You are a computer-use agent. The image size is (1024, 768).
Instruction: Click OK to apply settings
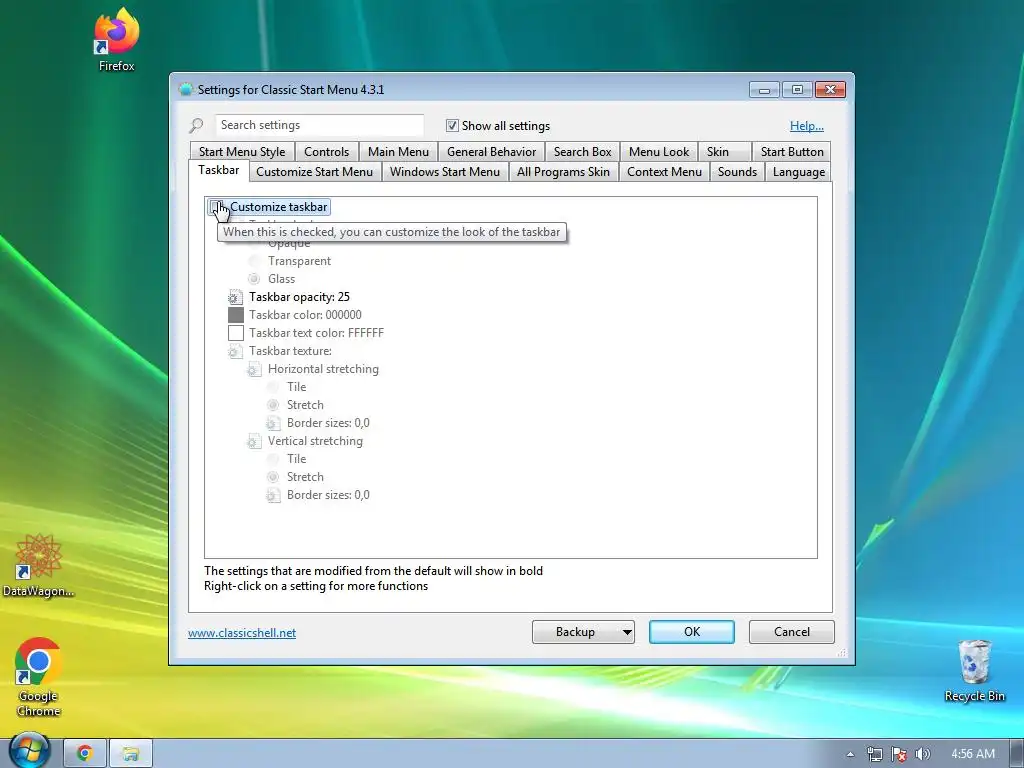tap(692, 632)
